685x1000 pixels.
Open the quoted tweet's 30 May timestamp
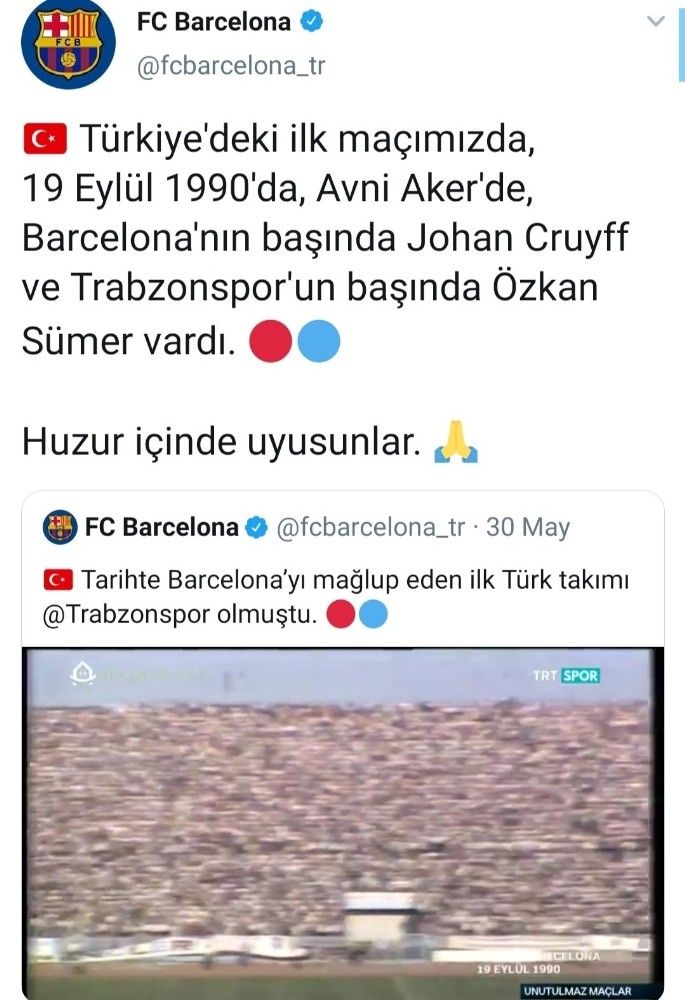pyautogui.click(x=528, y=527)
